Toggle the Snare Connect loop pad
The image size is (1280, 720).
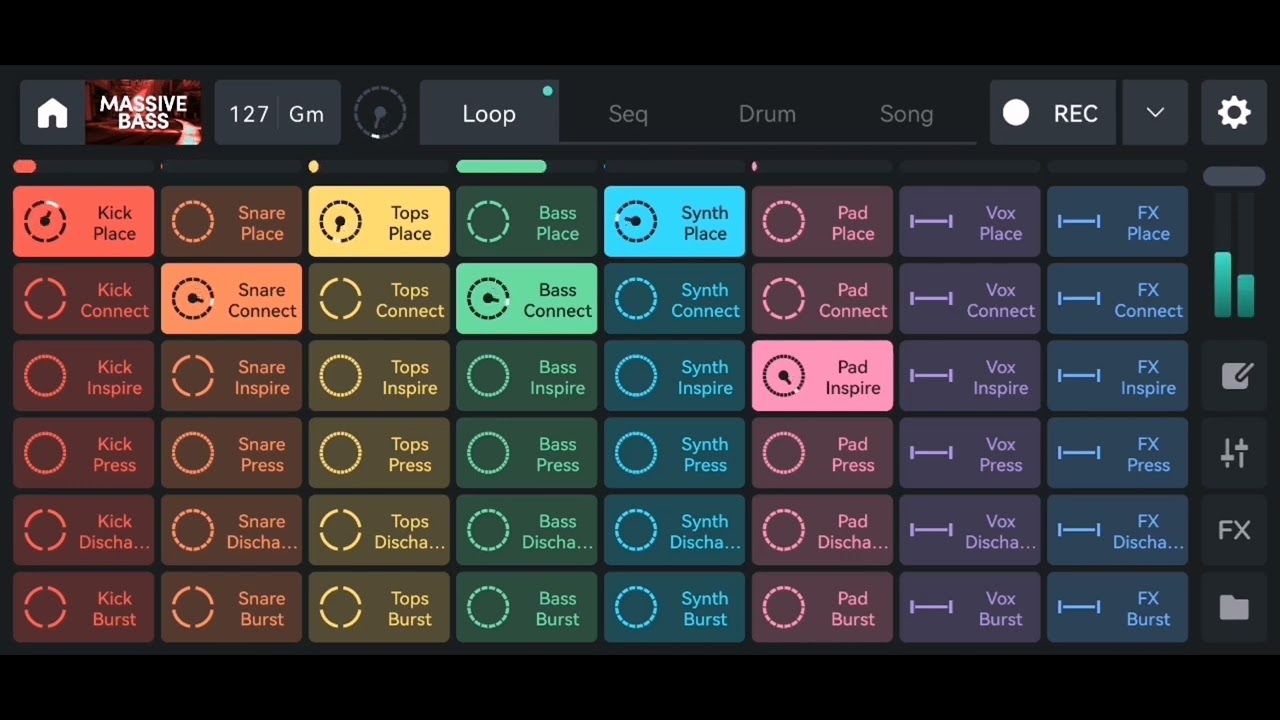coord(231,299)
